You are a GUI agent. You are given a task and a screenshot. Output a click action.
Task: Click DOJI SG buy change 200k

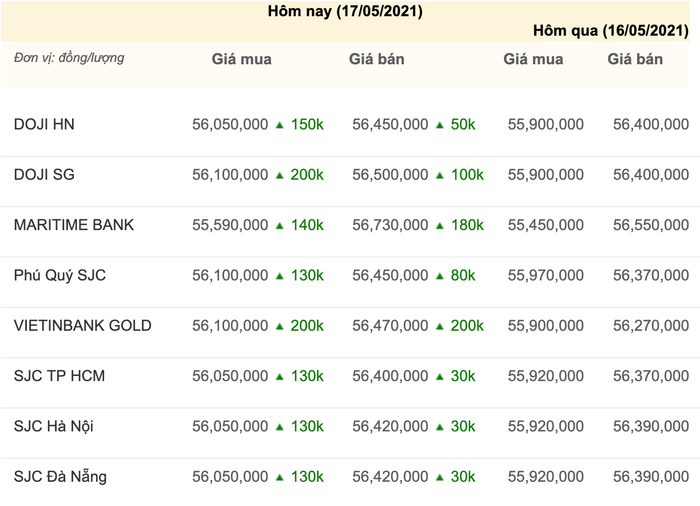coord(307,175)
